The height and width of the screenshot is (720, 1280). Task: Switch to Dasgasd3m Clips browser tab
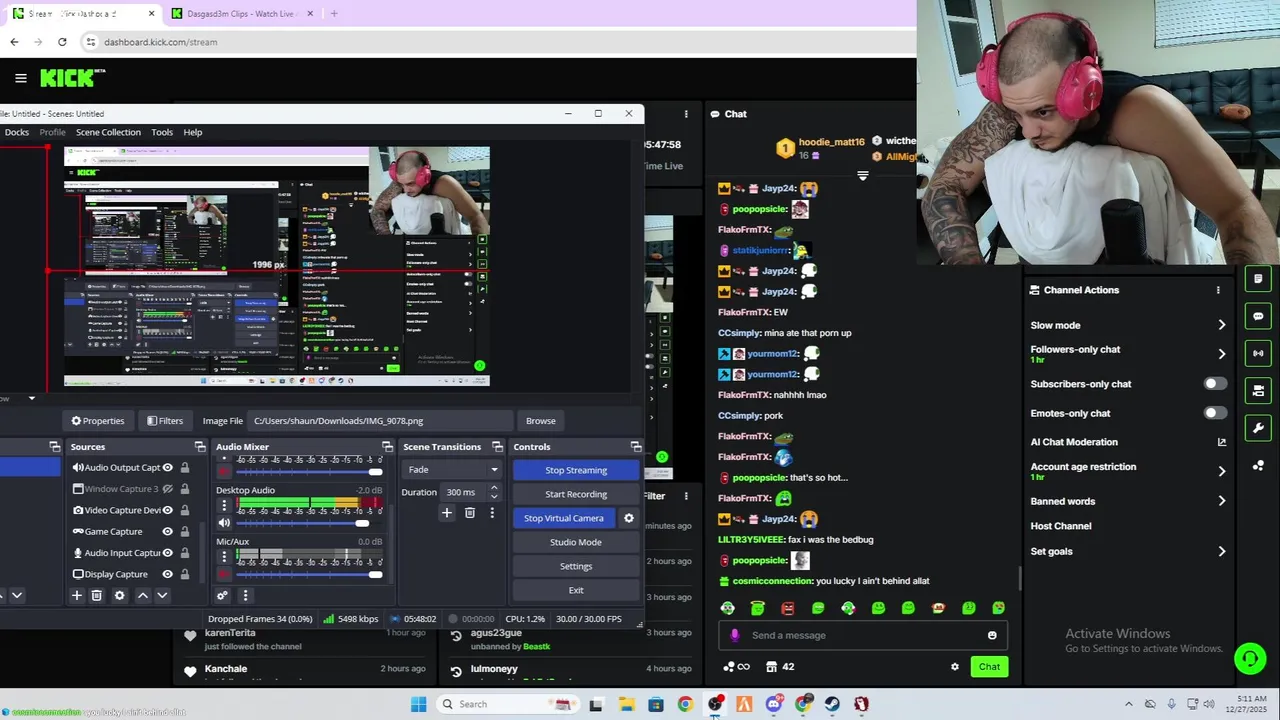[241, 14]
